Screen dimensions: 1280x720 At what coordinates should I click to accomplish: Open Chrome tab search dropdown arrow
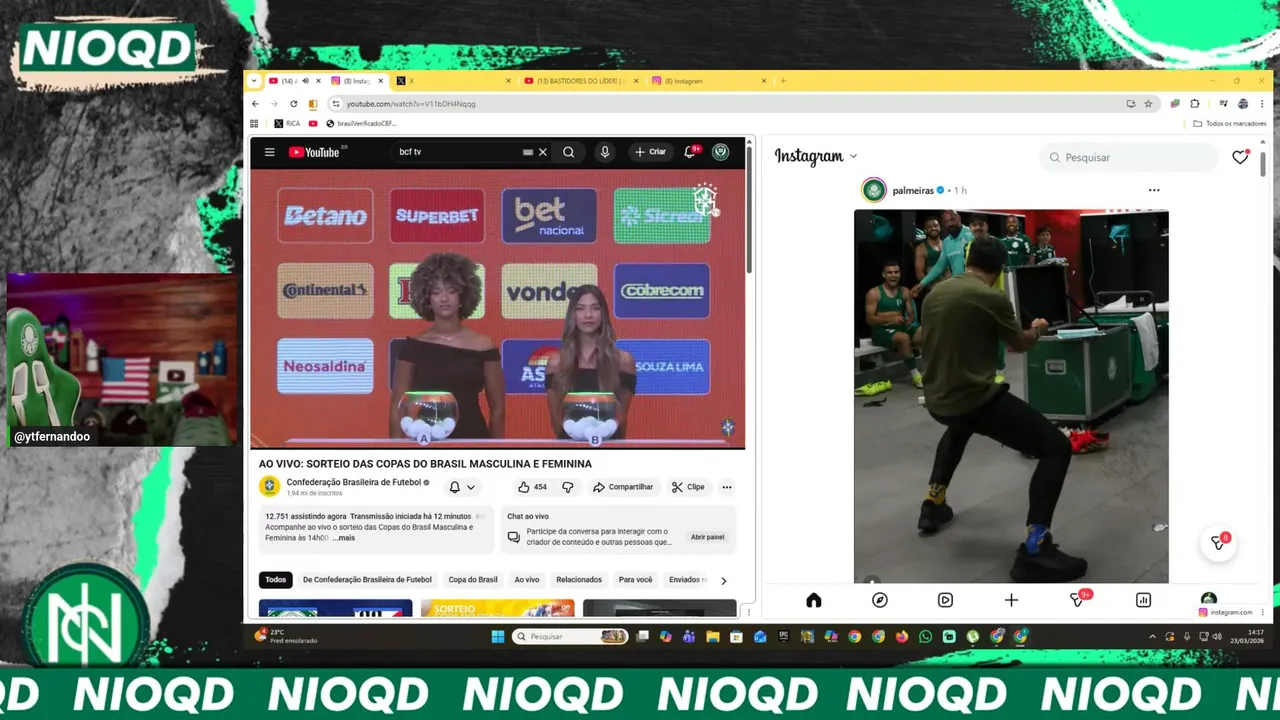pyautogui.click(x=254, y=81)
